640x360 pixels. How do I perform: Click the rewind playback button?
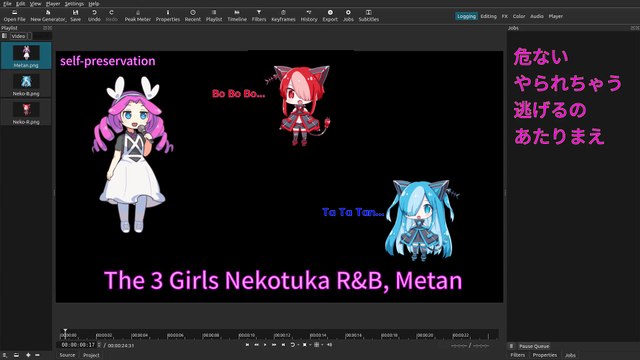coord(256,345)
